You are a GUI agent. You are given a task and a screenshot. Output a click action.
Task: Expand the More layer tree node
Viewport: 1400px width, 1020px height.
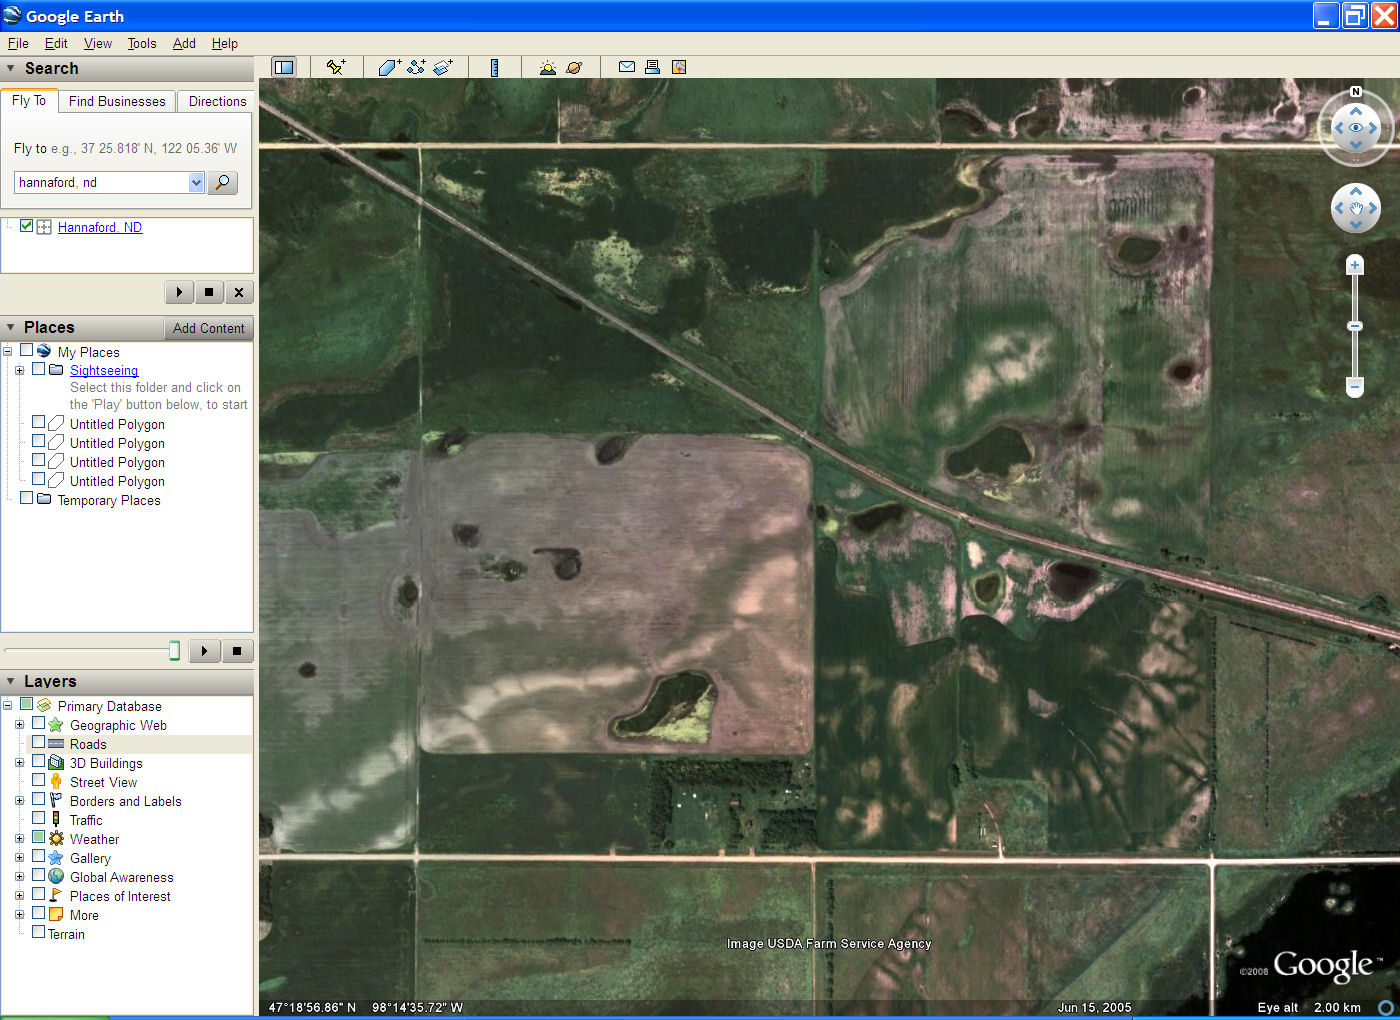point(19,915)
